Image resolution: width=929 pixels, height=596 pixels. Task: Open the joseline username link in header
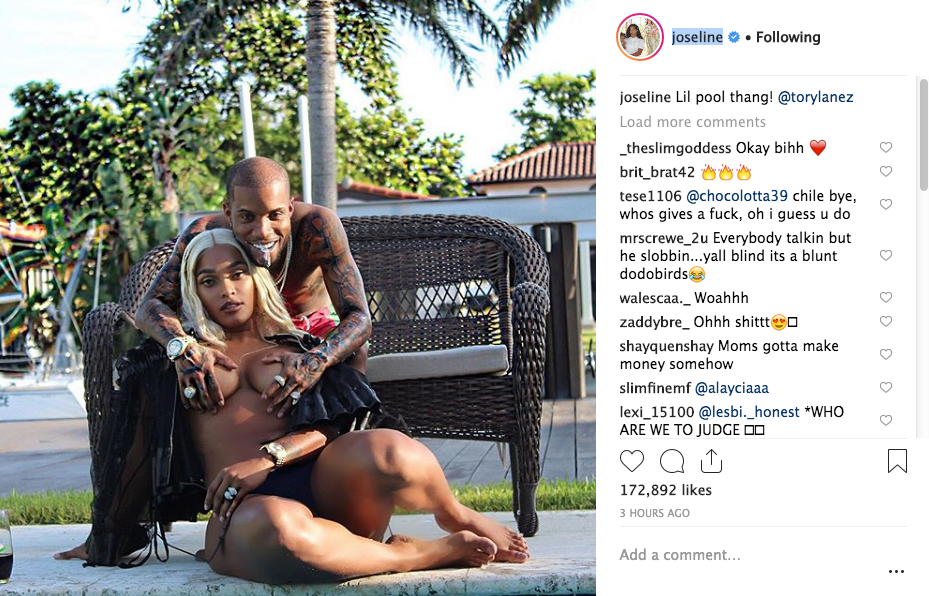pos(697,37)
